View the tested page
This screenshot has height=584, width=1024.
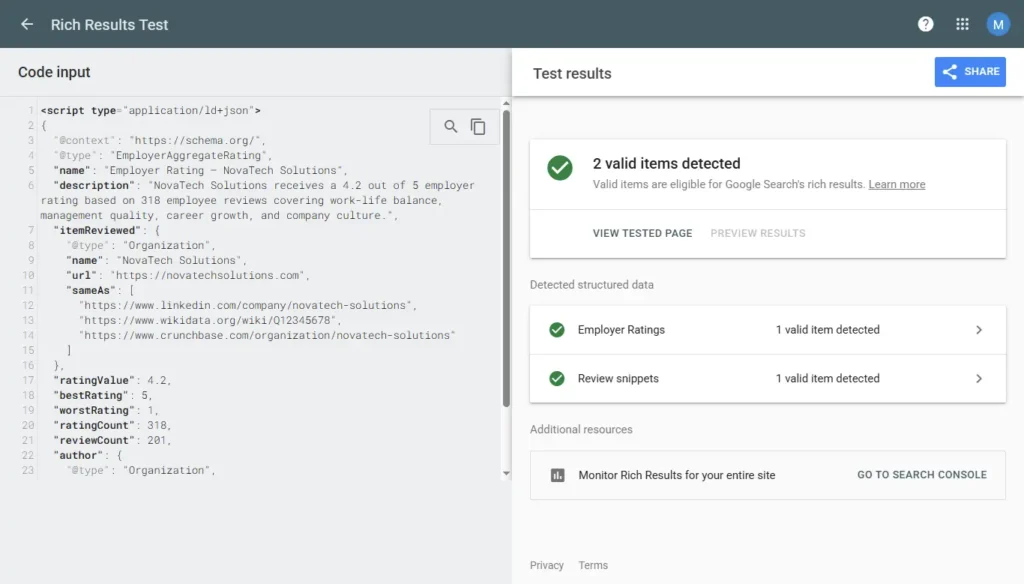[642, 233]
